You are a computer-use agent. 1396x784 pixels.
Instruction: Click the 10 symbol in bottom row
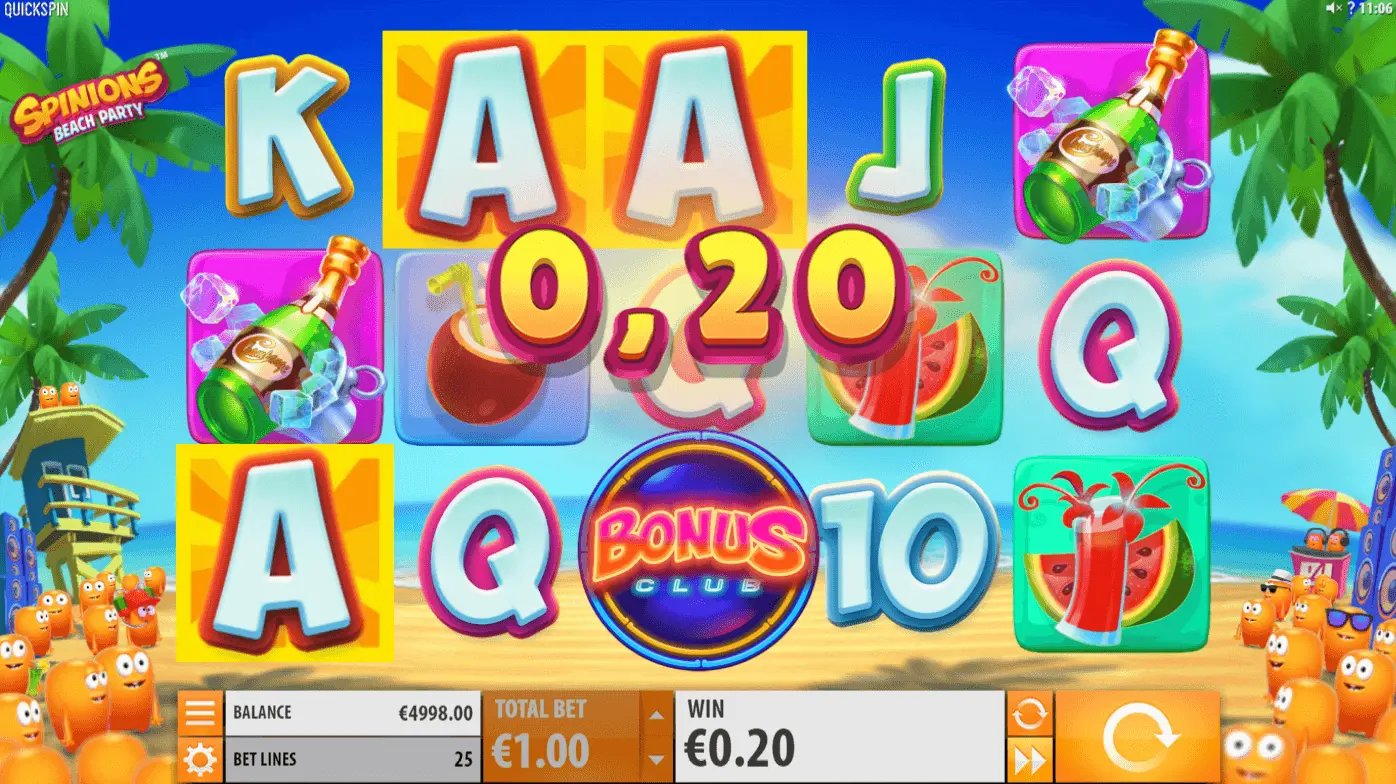905,551
